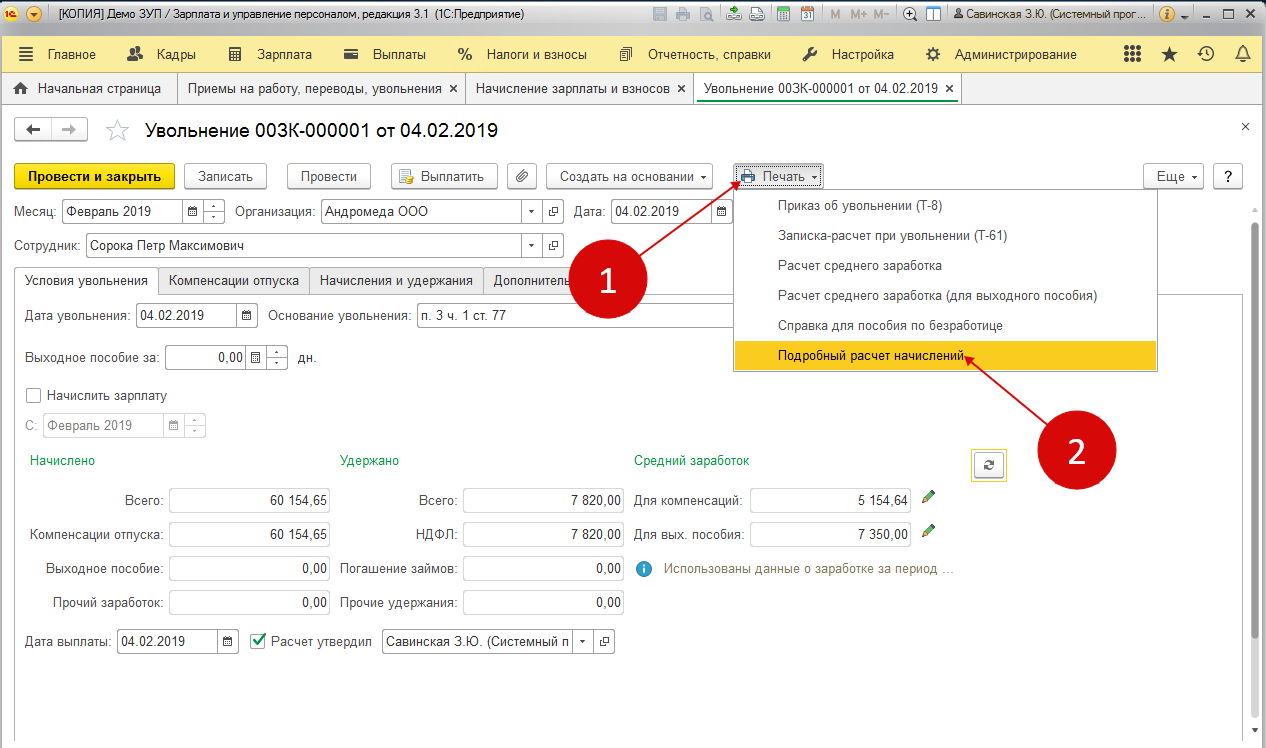Open Налоги и взносы section
Screen dimensions: 1266x748
tap(522, 54)
